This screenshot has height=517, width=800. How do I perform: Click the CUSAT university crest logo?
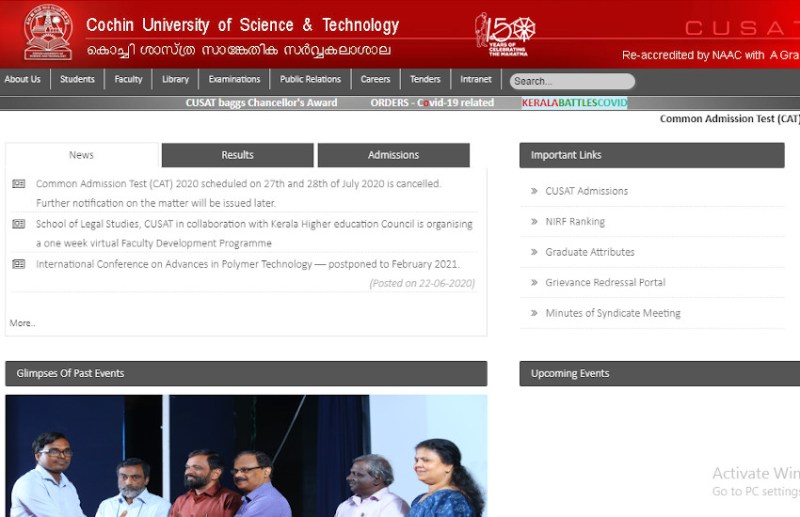click(x=48, y=32)
